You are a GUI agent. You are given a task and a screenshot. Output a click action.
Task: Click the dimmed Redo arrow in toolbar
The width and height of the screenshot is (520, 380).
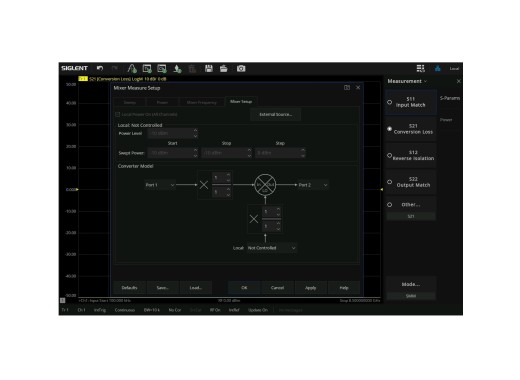tap(115, 68)
